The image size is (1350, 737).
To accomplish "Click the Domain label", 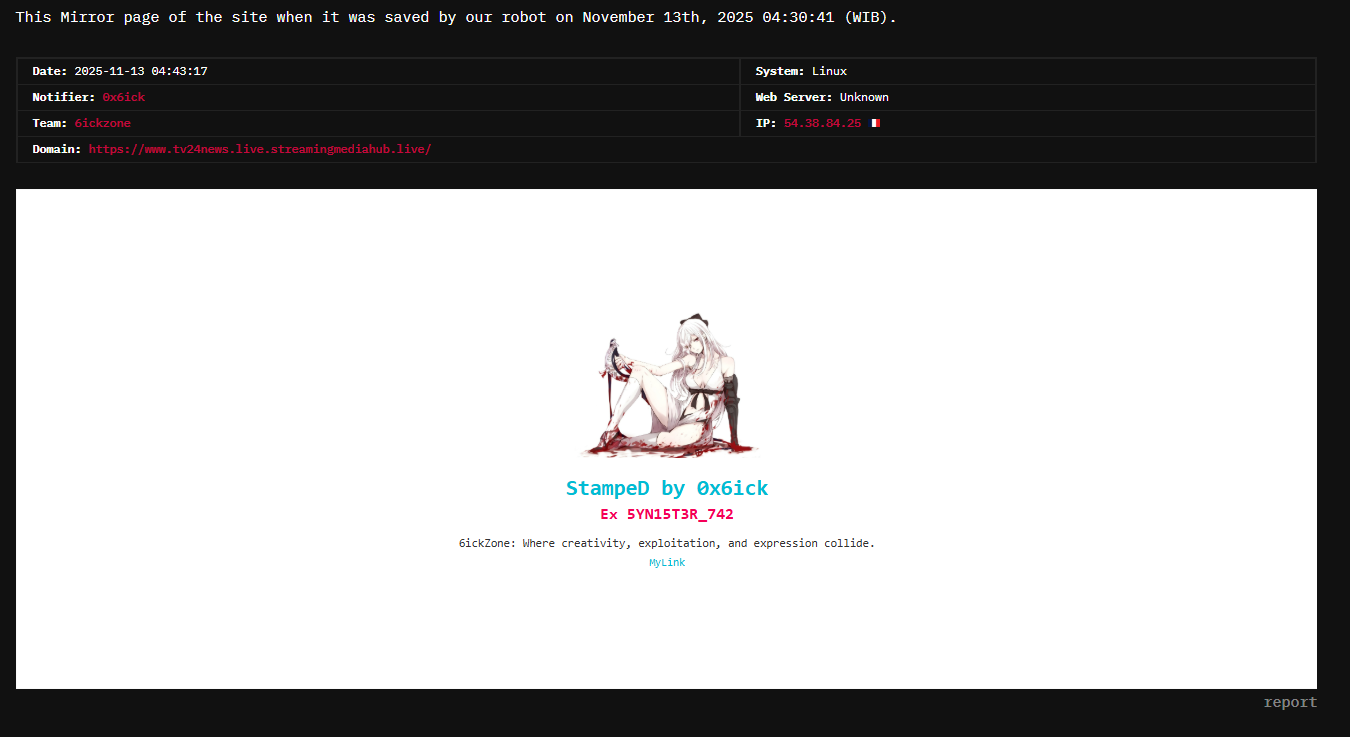I will coord(57,149).
